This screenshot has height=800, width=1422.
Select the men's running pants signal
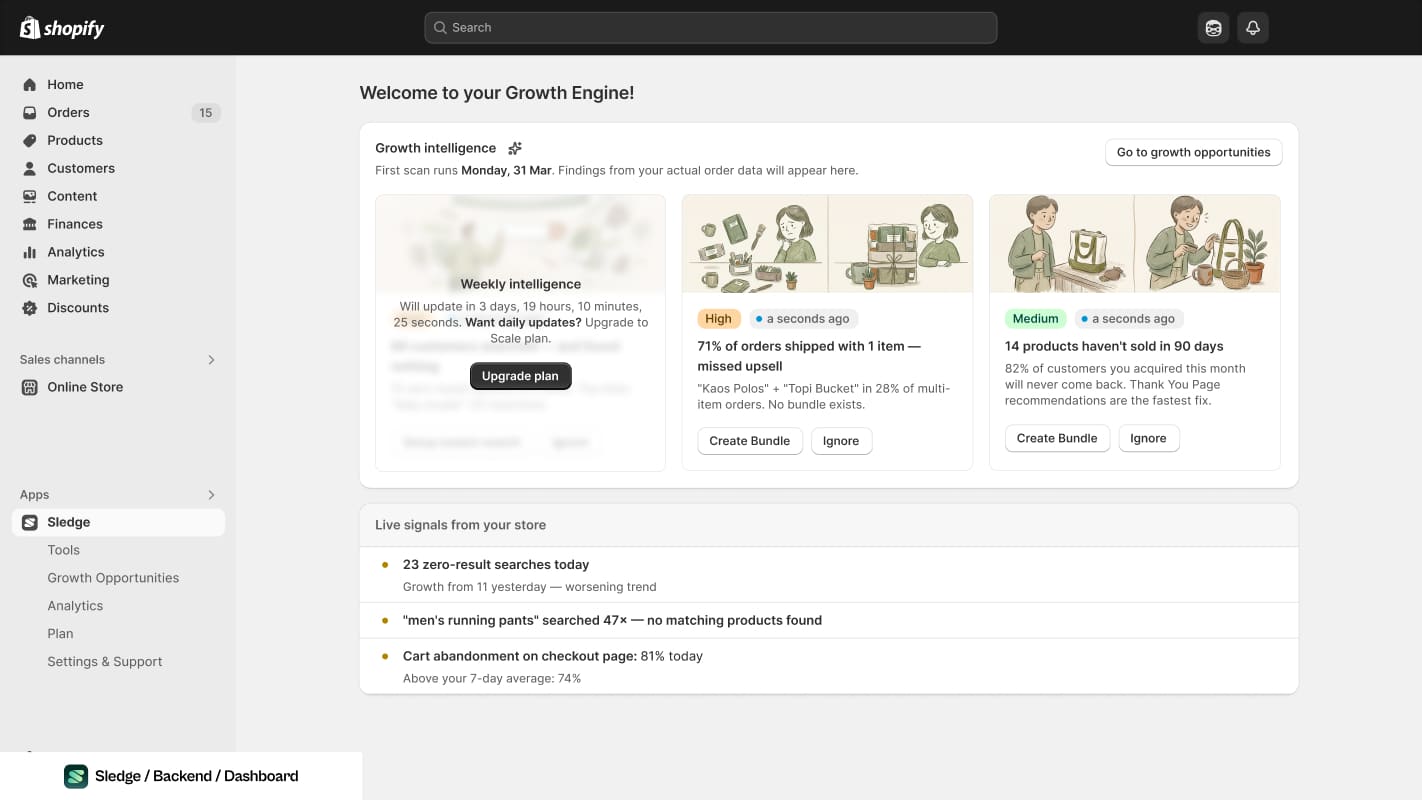click(828, 621)
